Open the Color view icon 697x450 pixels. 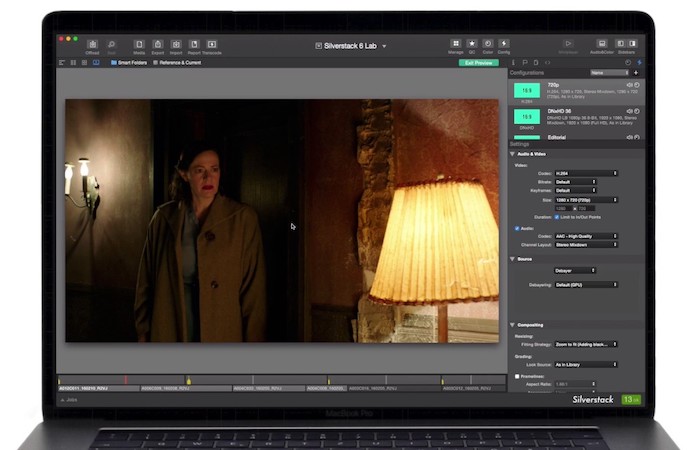click(488, 44)
